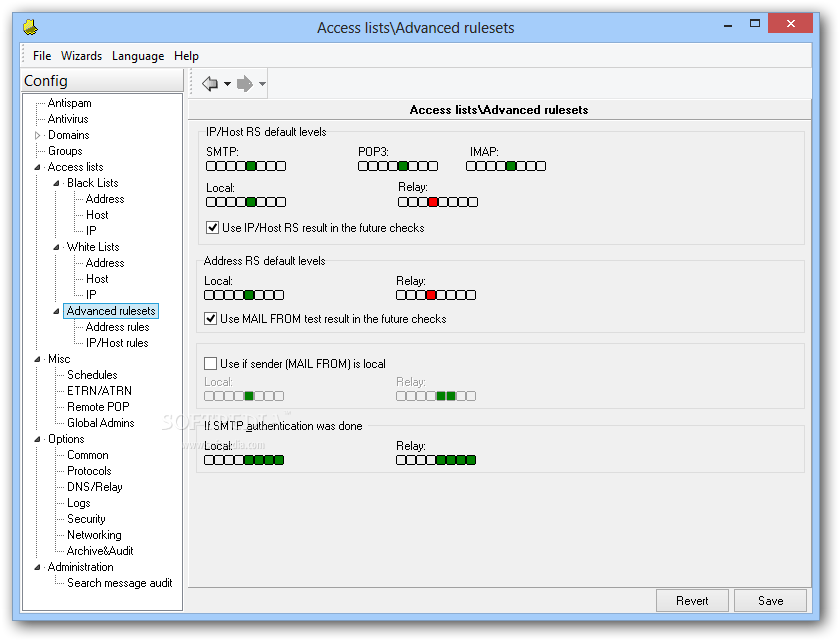Select IP under Black Lists
Viewport: 840px width, 641px height.
click(91, 231)
